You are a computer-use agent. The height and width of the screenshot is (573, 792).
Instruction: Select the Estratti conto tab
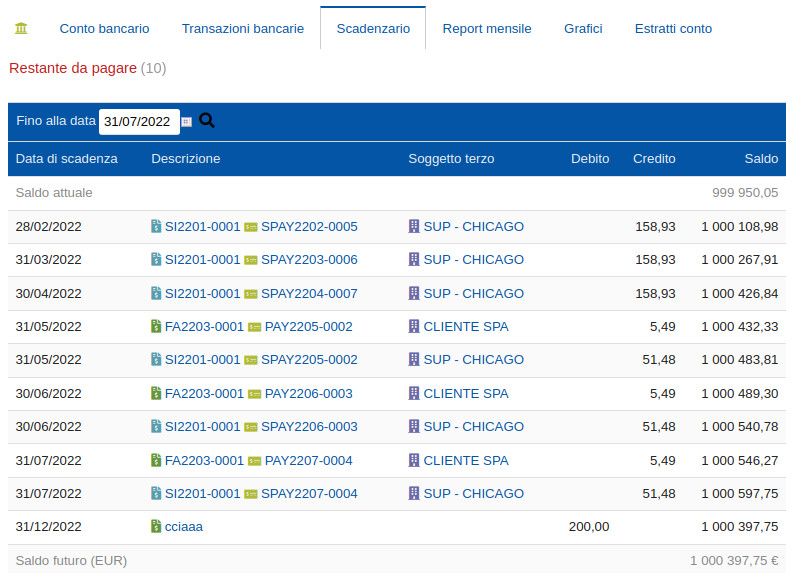pyautogui.click(x=673, y=29)
